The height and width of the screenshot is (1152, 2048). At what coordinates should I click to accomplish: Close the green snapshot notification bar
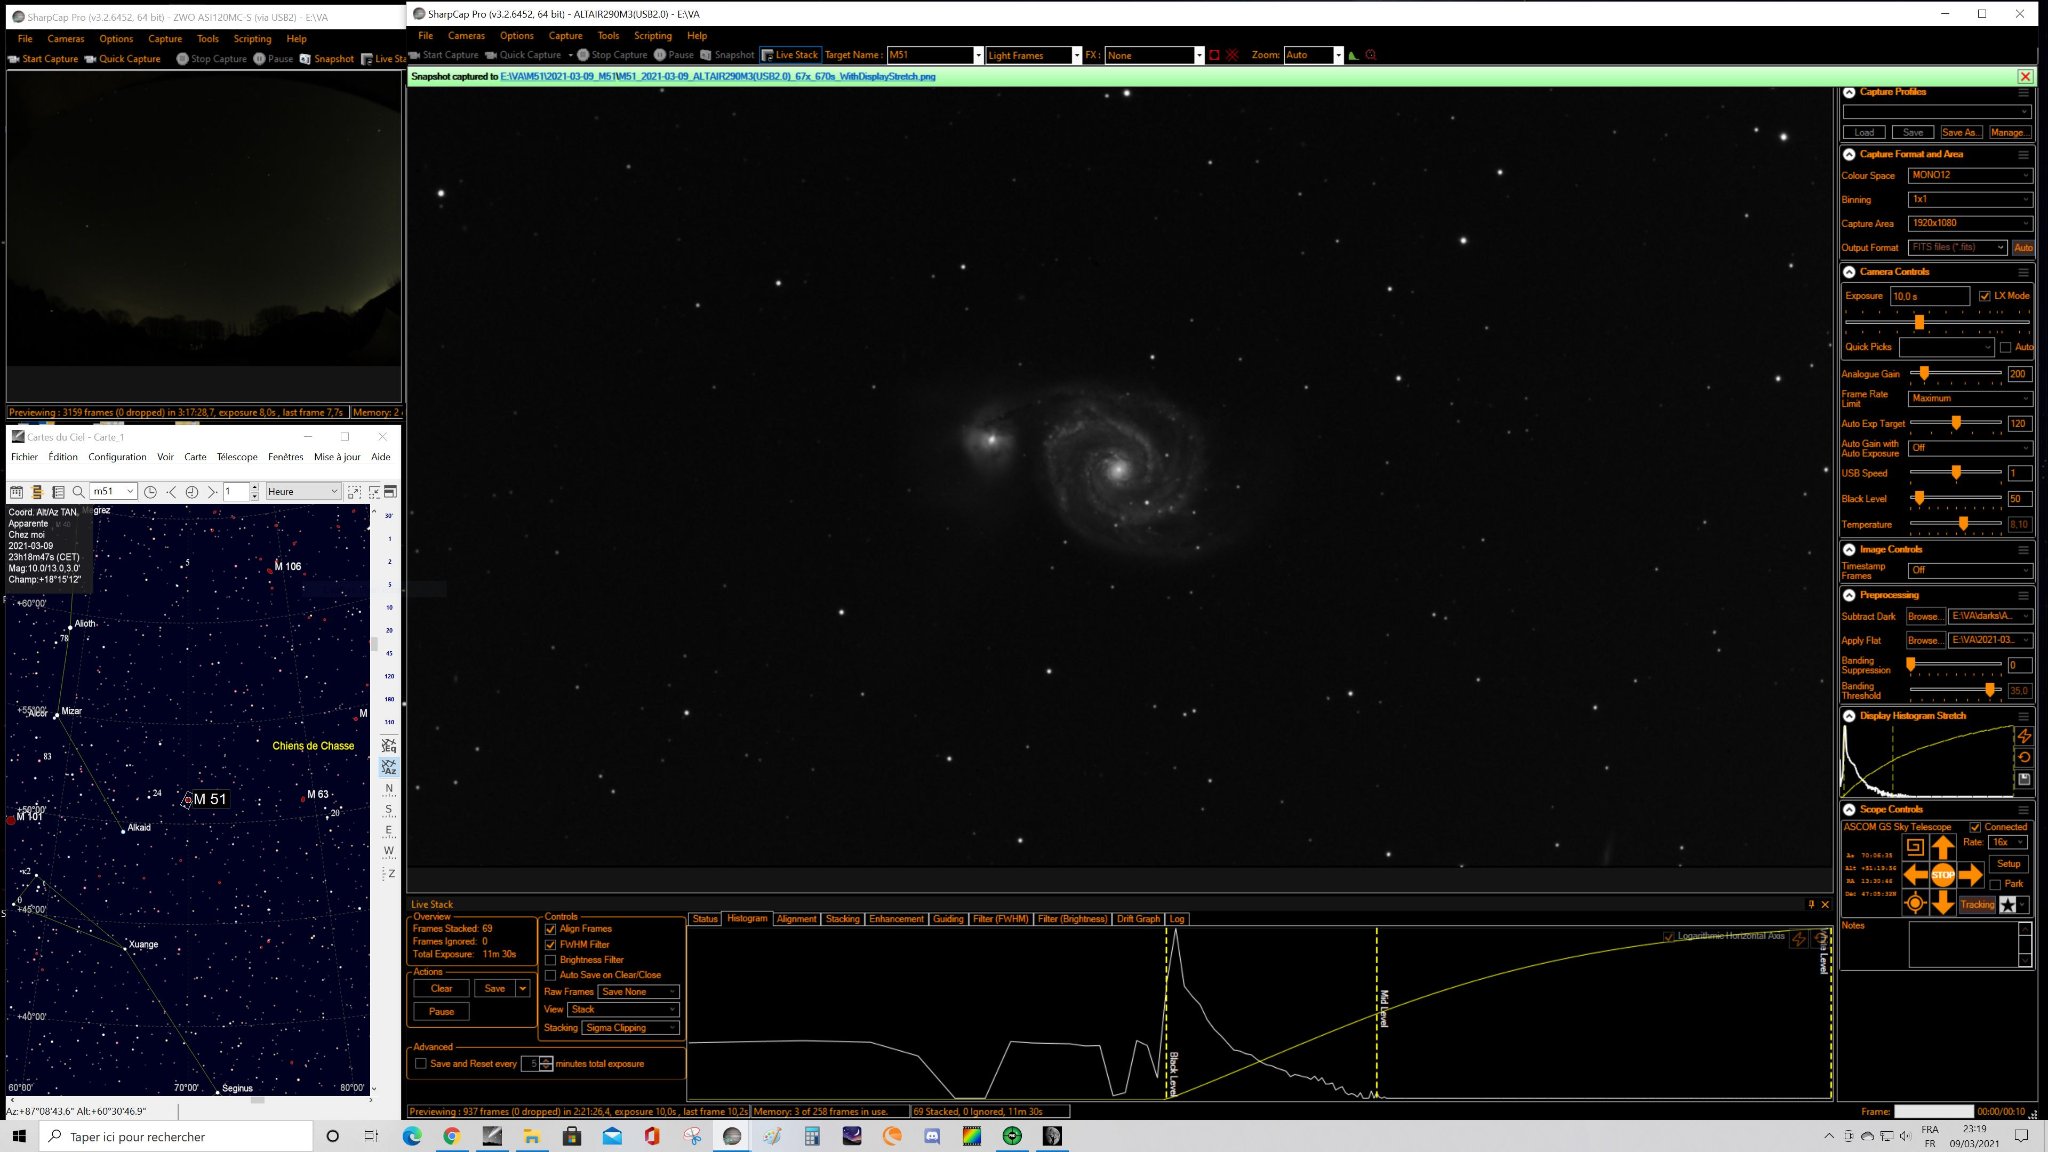(2025, 76)
